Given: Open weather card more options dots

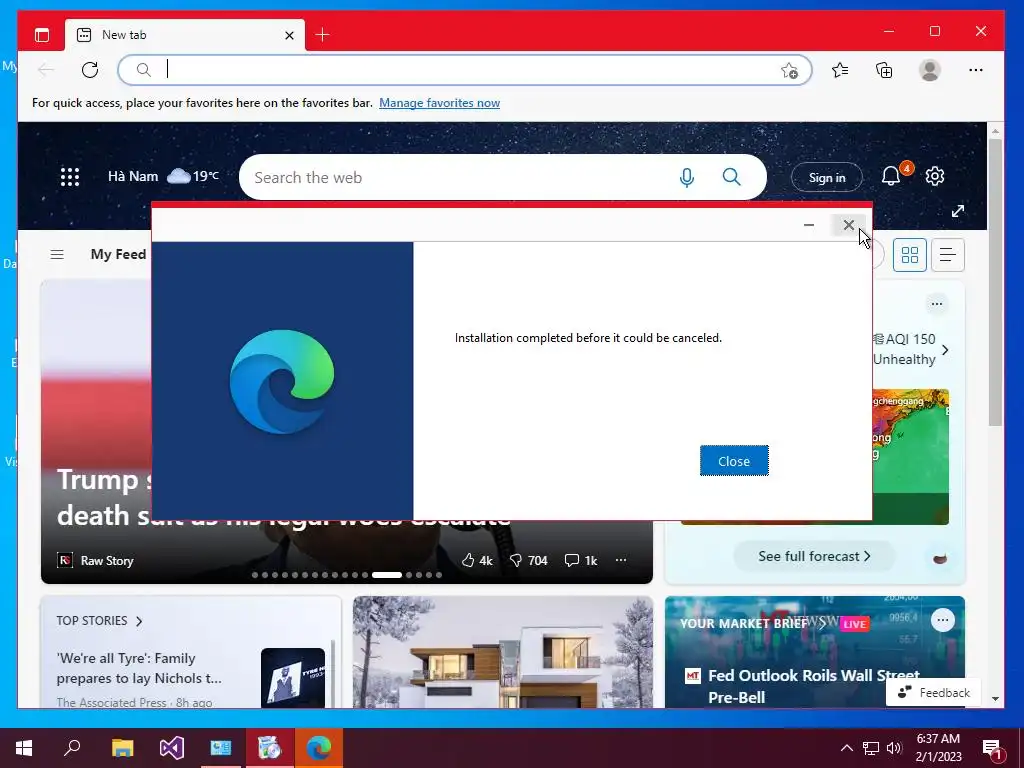Looking at the screenshot, I should click(936, 304).
